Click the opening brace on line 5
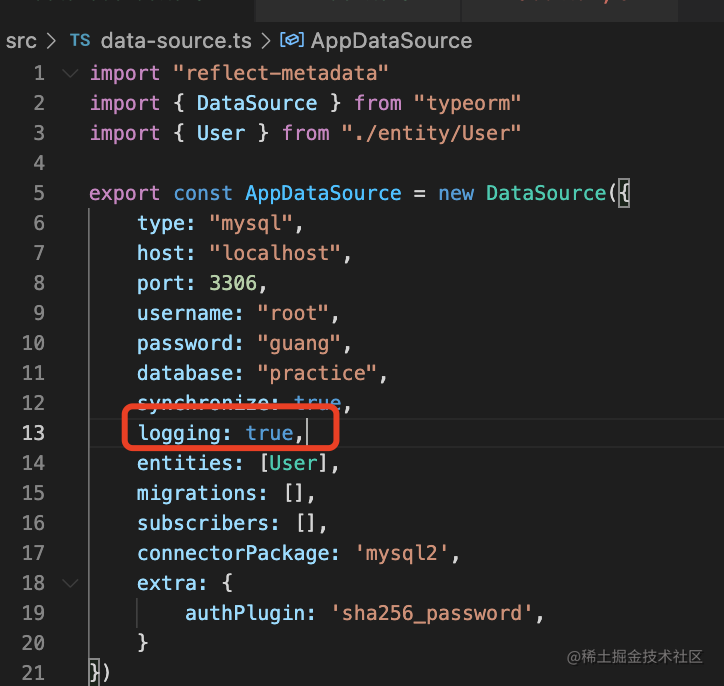Viewport: 724px width, 686px height. 624,193
